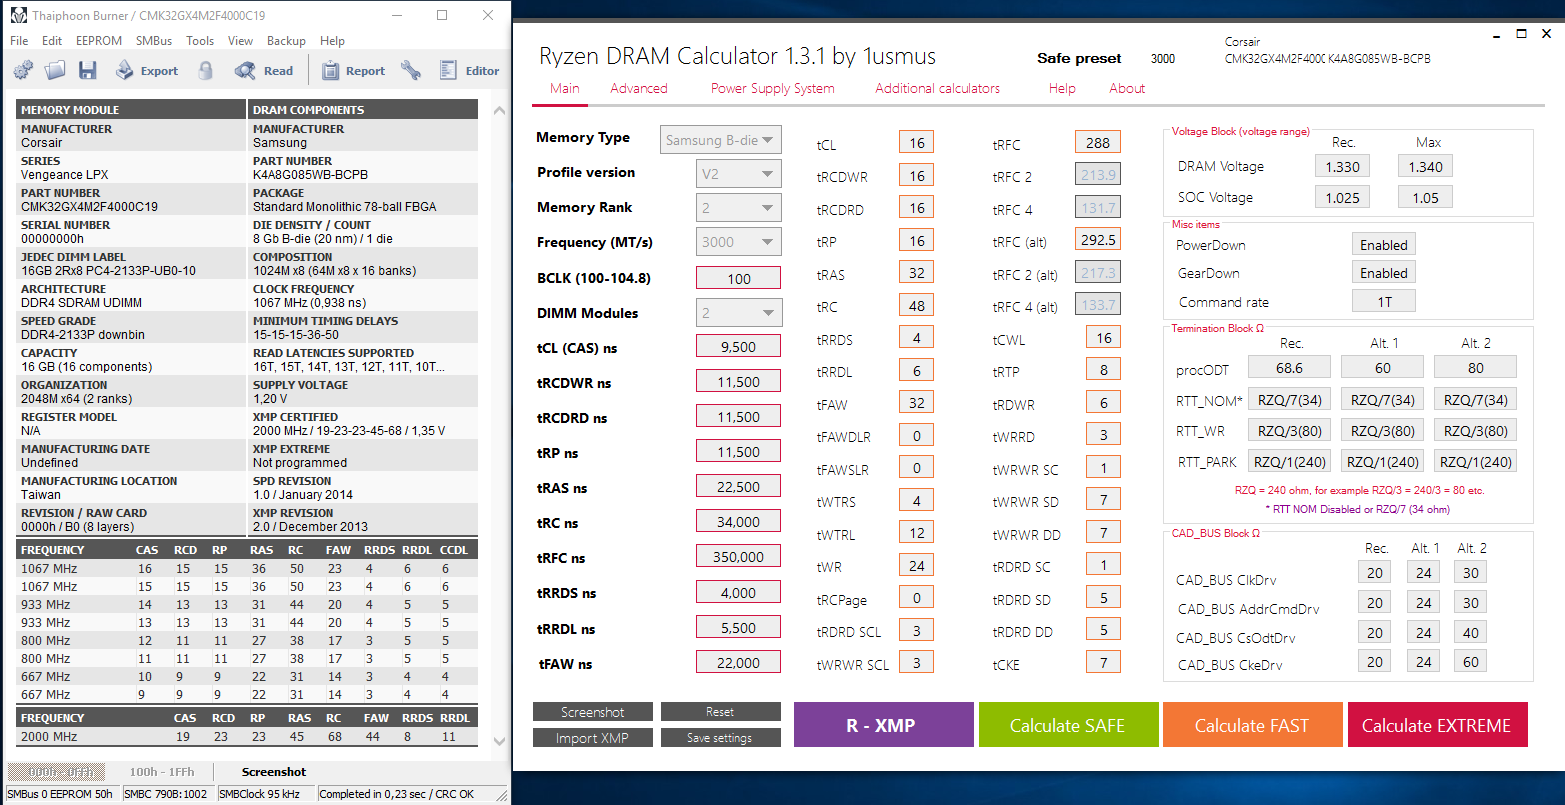
Task: Select the 000h - 0FFh tab in Thaiphoon Burner
Action: [x=56, y=772]
